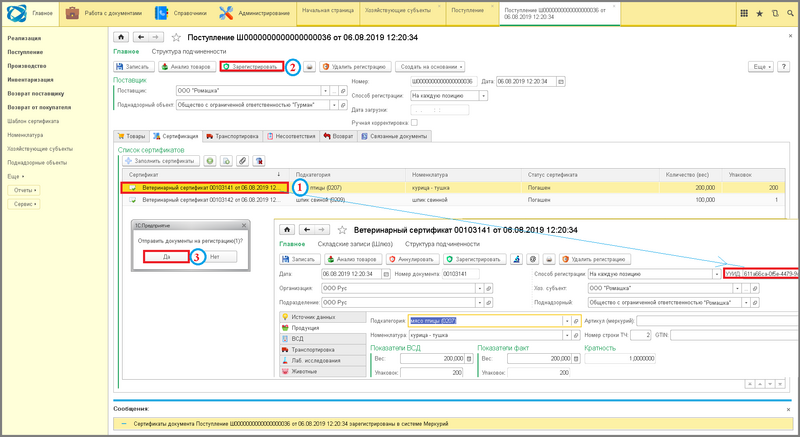Open the history icon in the top panel
800x437 pixels.
[x=775, y=13]
